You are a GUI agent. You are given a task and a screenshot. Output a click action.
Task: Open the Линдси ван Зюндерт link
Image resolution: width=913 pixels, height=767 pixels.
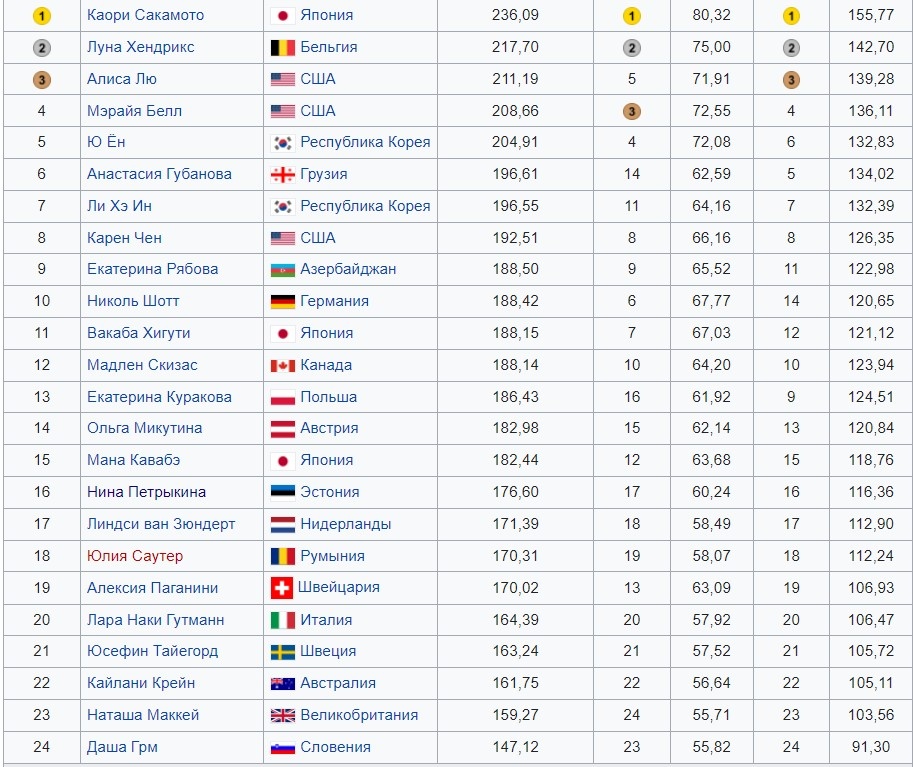[x=161, y=524]
